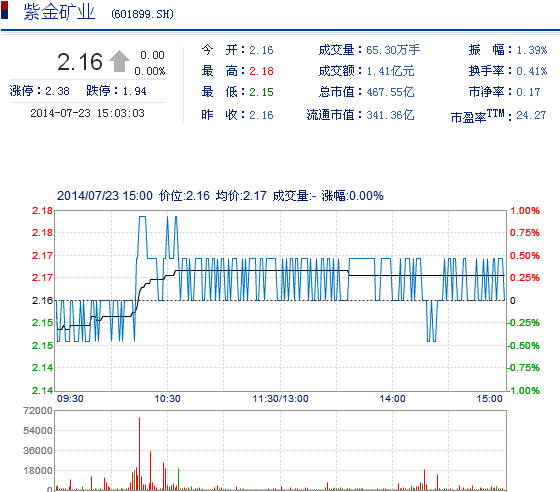The height and width of the screenshot is (492, 560).
Task: Click the 09:30 time axis label
Action: (x=70, y=398)
